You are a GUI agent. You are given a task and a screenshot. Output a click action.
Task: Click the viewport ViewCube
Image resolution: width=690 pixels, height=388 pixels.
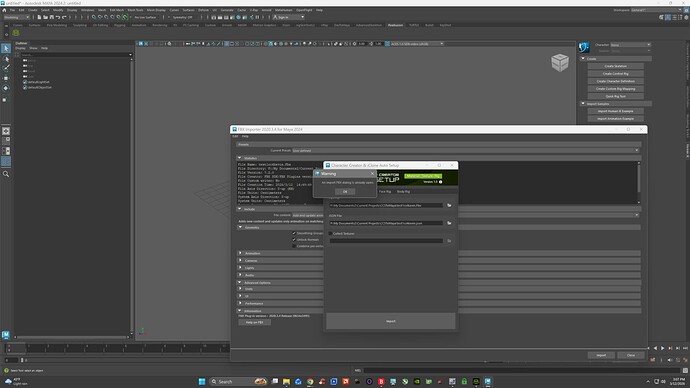(560, 62)
